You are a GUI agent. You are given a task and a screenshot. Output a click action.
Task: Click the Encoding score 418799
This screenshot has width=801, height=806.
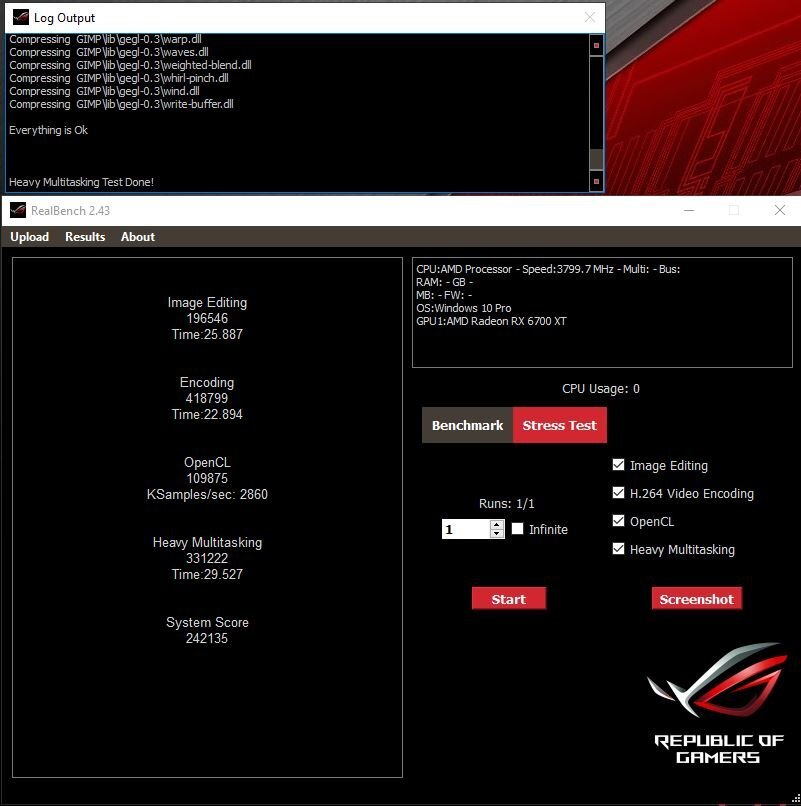[x=207, y=398]
